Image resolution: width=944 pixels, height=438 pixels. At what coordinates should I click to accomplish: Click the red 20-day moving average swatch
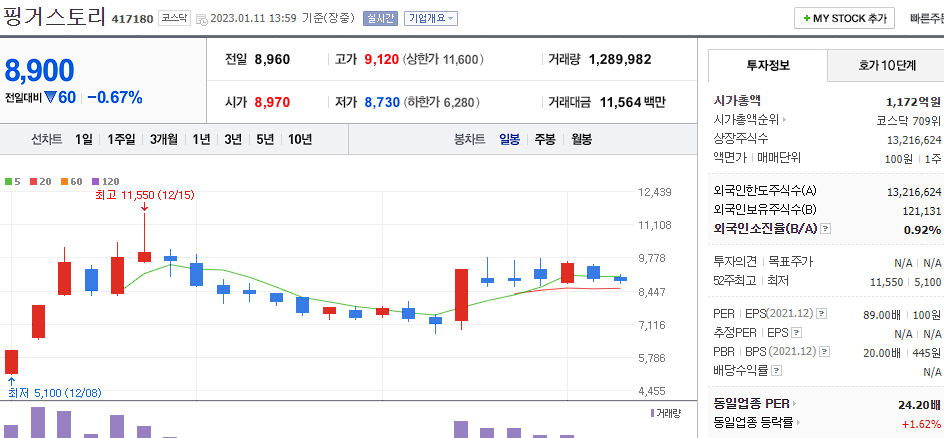tap(34, 181)
